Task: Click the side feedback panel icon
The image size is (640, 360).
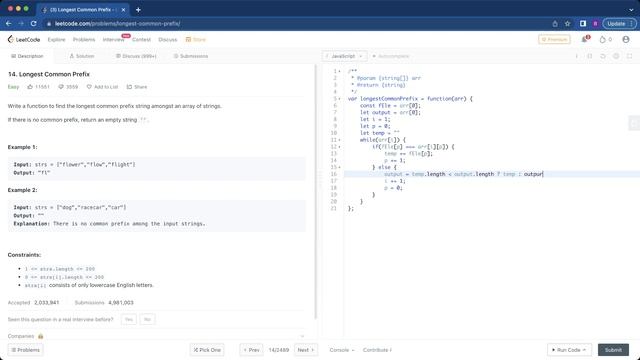Action: (634, 123)
